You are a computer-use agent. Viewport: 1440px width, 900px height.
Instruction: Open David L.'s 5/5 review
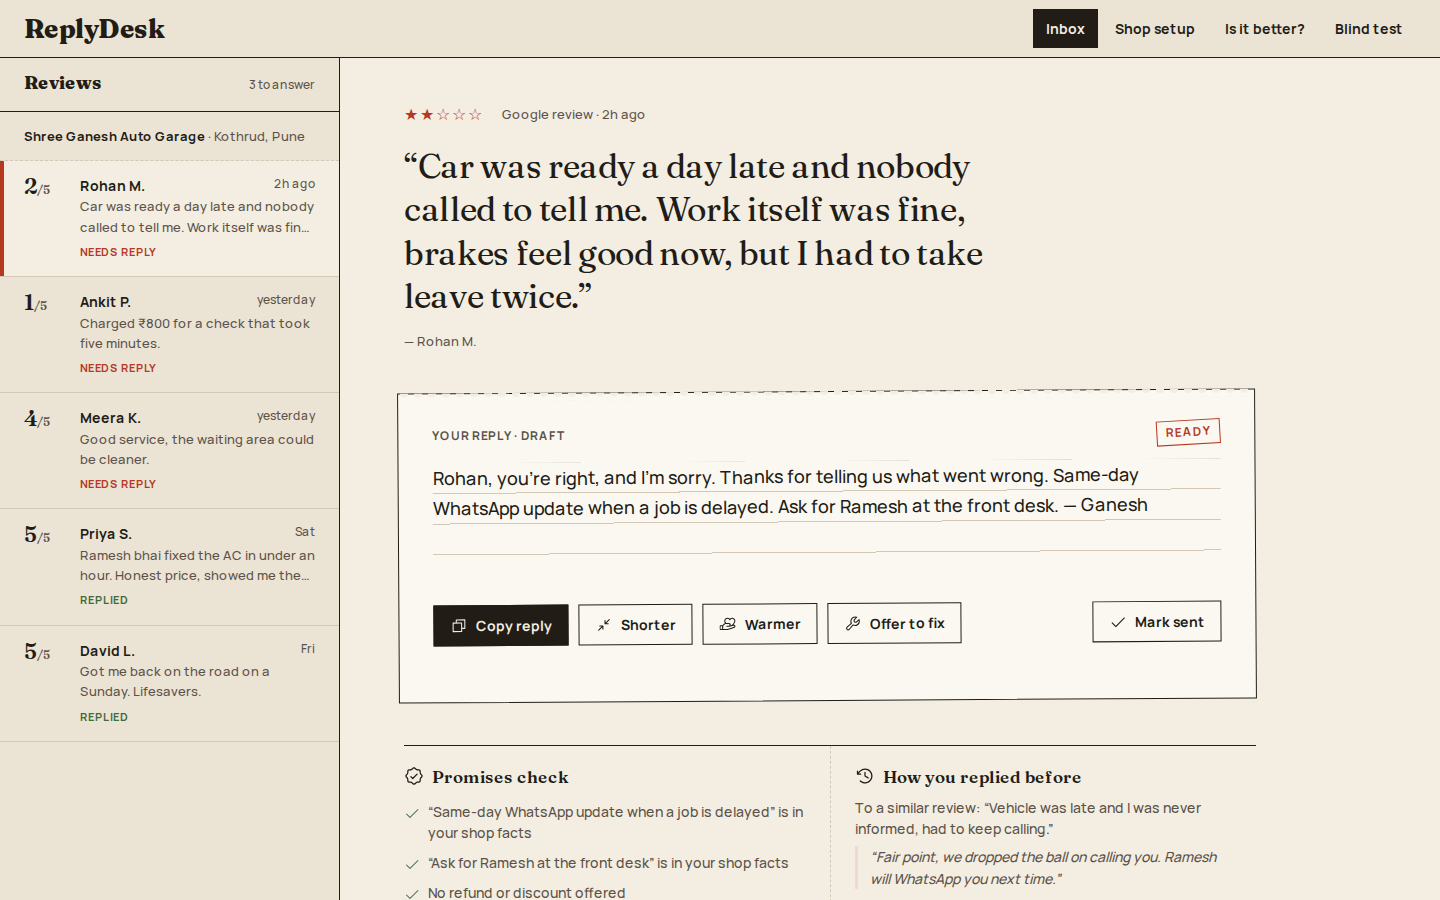coord(170,684)
